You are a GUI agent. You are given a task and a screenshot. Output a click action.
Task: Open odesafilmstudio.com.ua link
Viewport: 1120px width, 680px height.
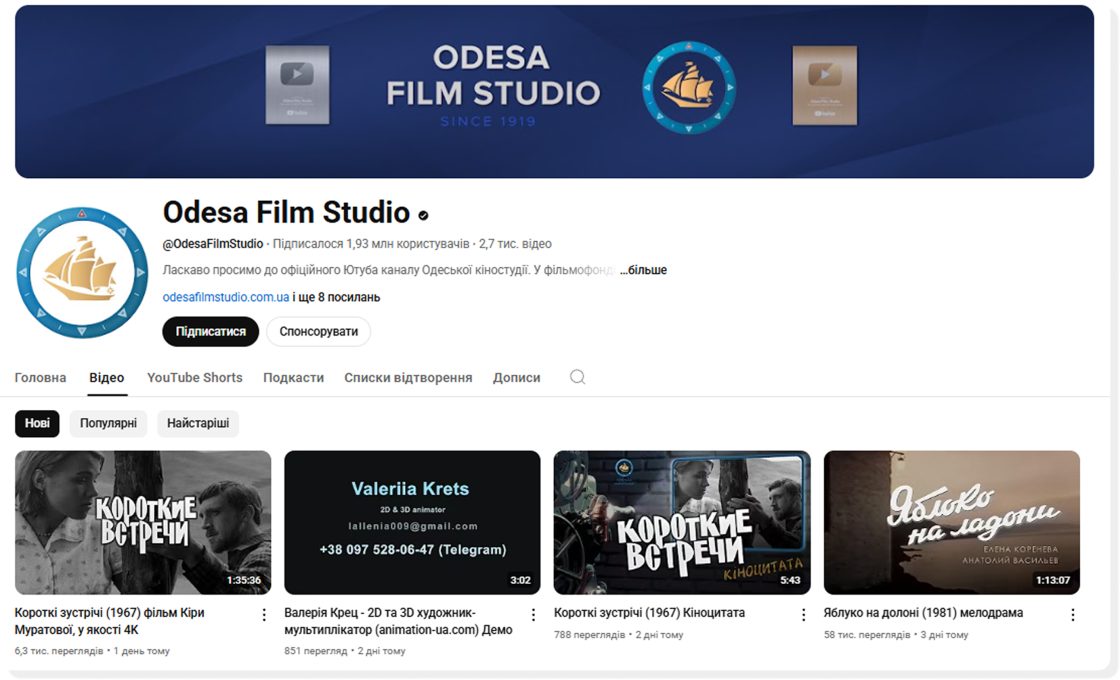pyautogui.click(x=226, y=297)
